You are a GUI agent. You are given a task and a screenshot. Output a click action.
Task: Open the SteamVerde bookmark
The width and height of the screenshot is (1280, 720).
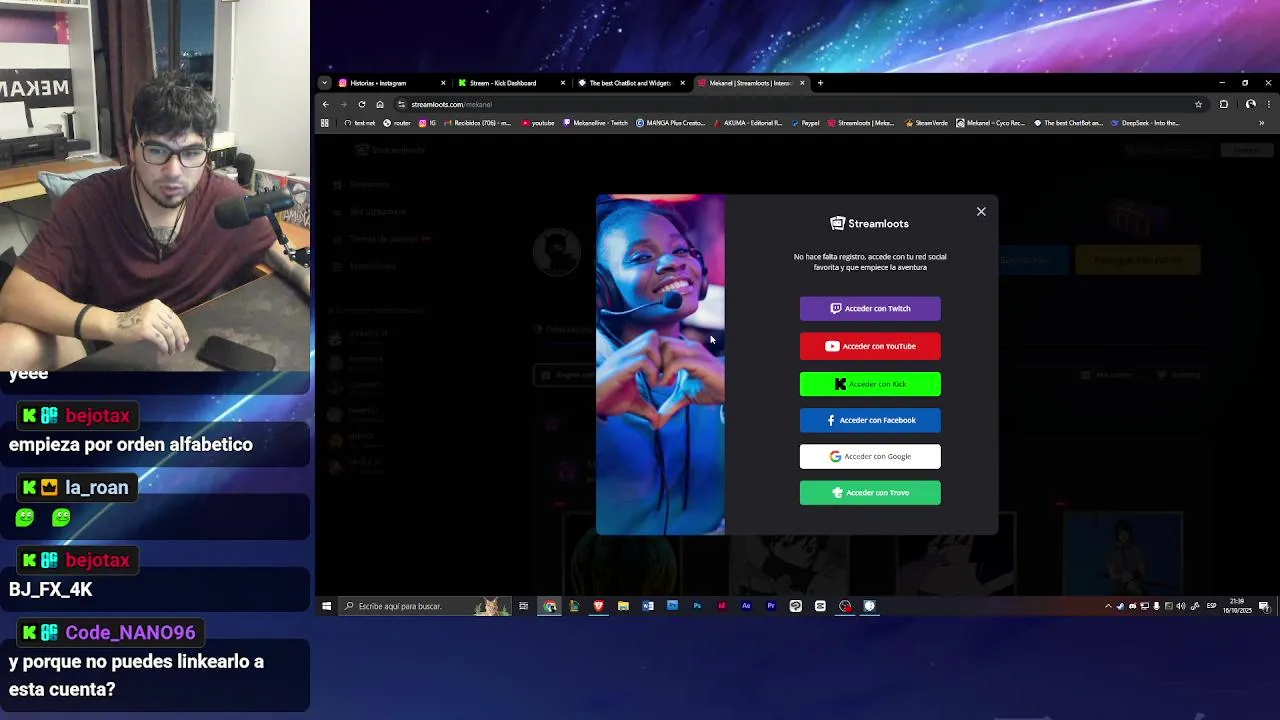click(926, 123)
